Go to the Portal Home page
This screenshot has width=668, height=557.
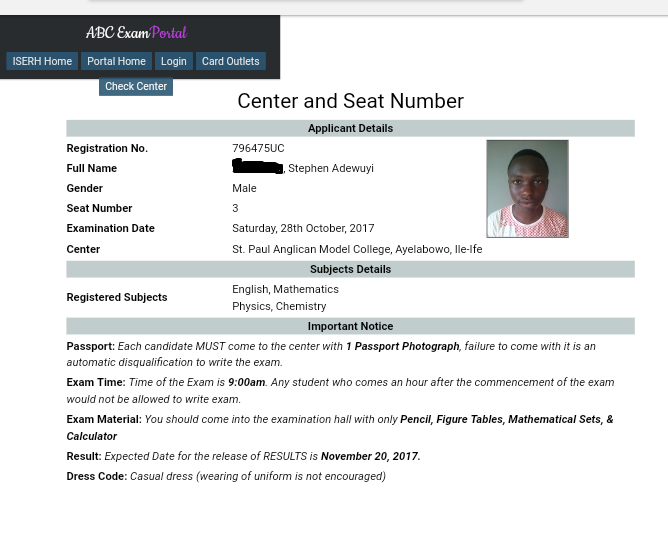coord(116,61)
